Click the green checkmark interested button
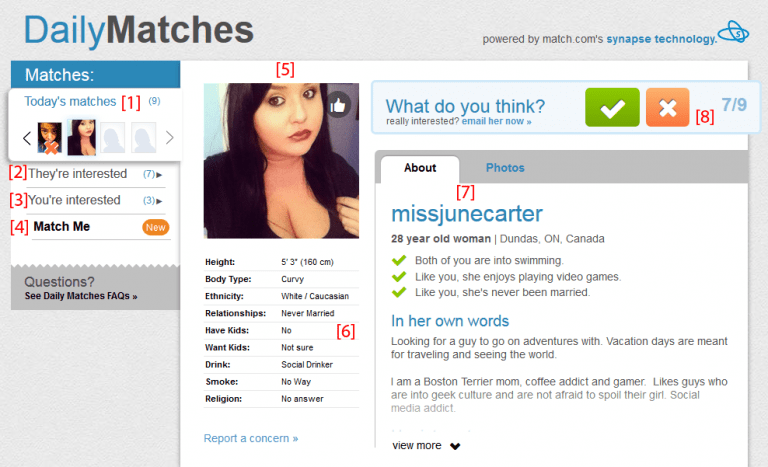 tap(612, 107)
